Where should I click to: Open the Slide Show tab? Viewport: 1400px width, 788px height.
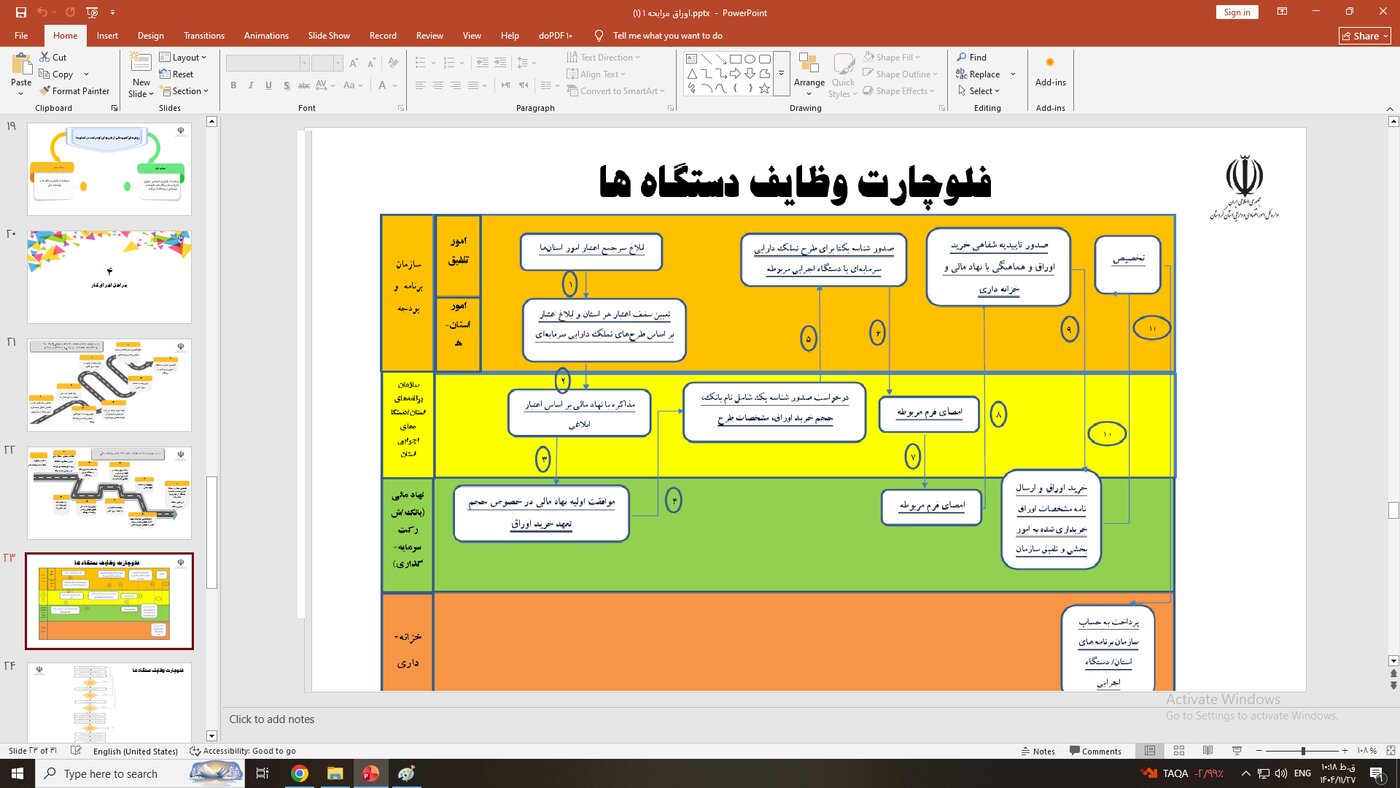[x=329, y=36]
